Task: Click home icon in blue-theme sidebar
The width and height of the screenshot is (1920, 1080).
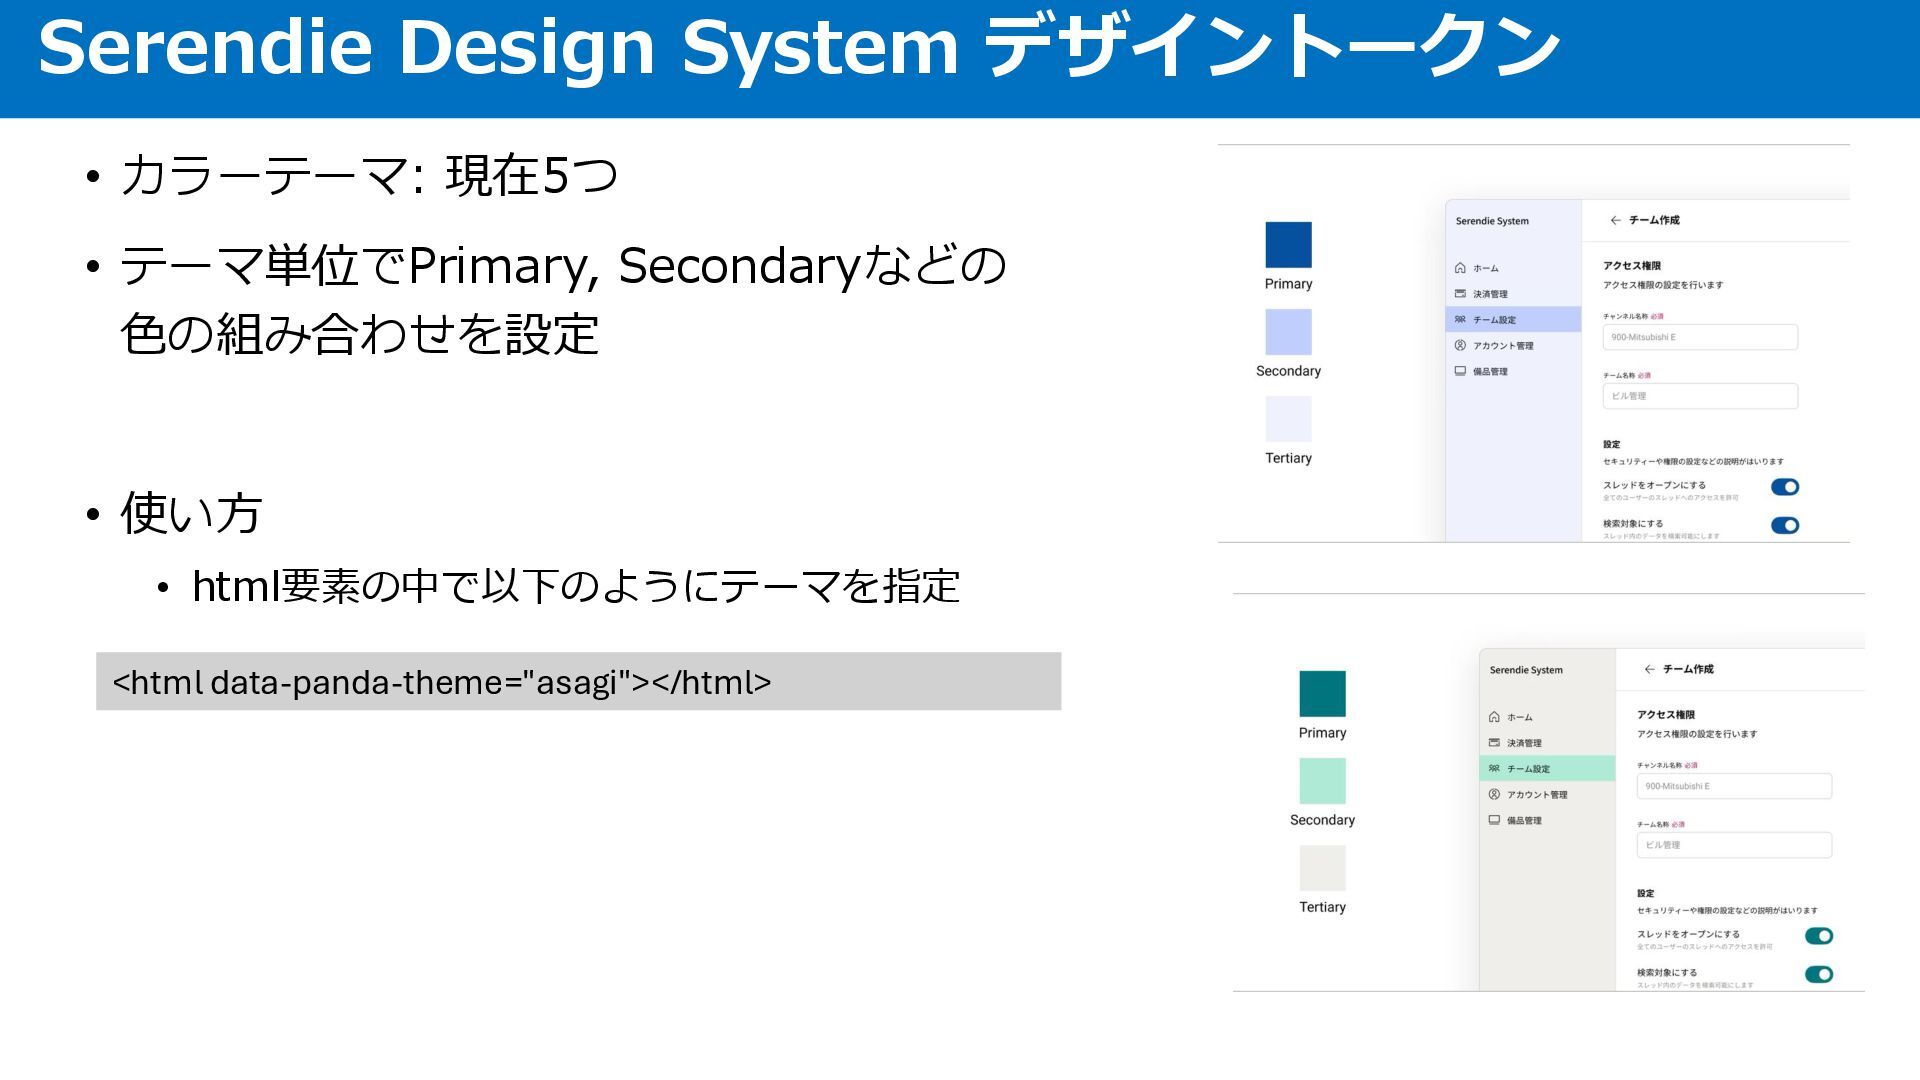Action: [x=1460, y=268]
